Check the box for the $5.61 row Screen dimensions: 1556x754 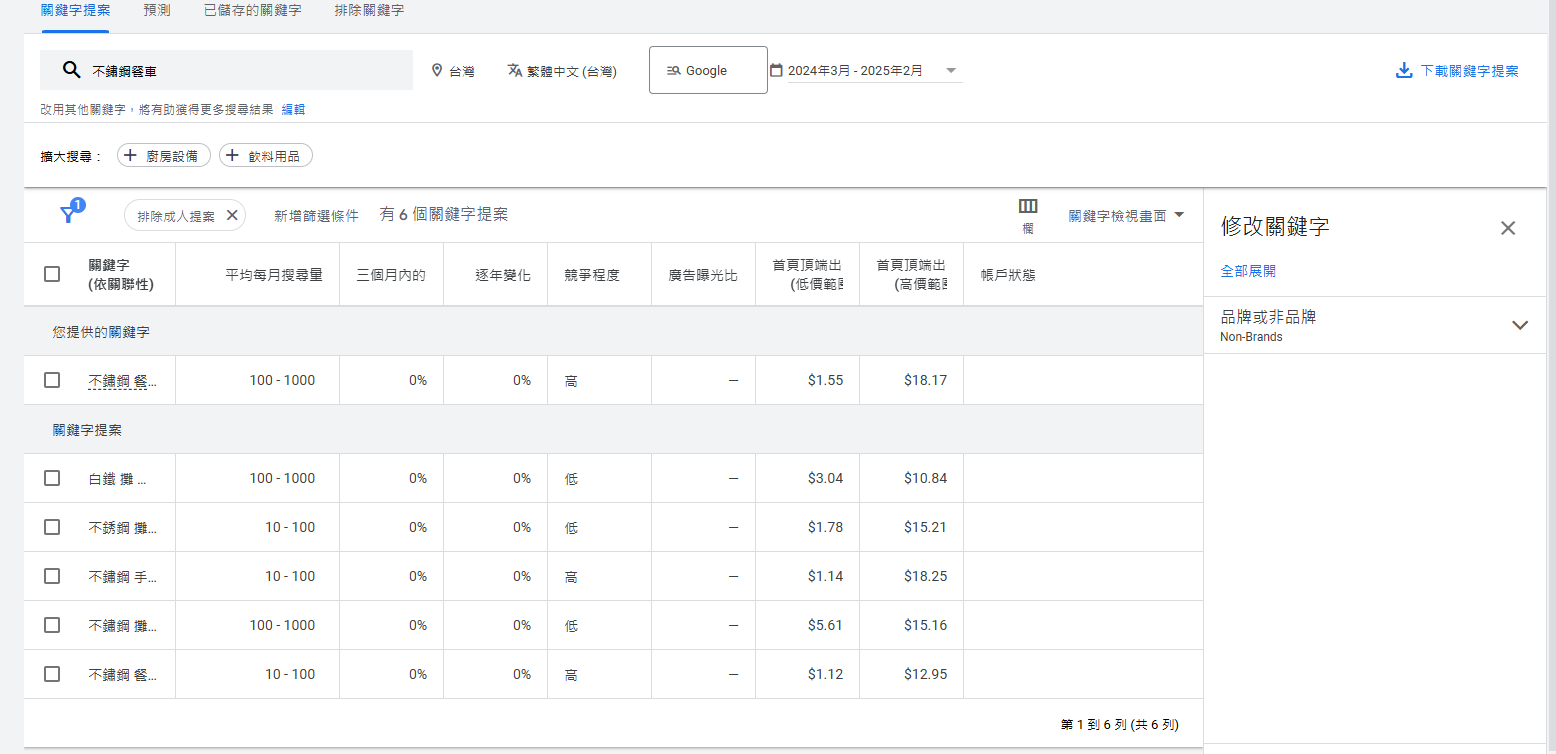[52, 625]
